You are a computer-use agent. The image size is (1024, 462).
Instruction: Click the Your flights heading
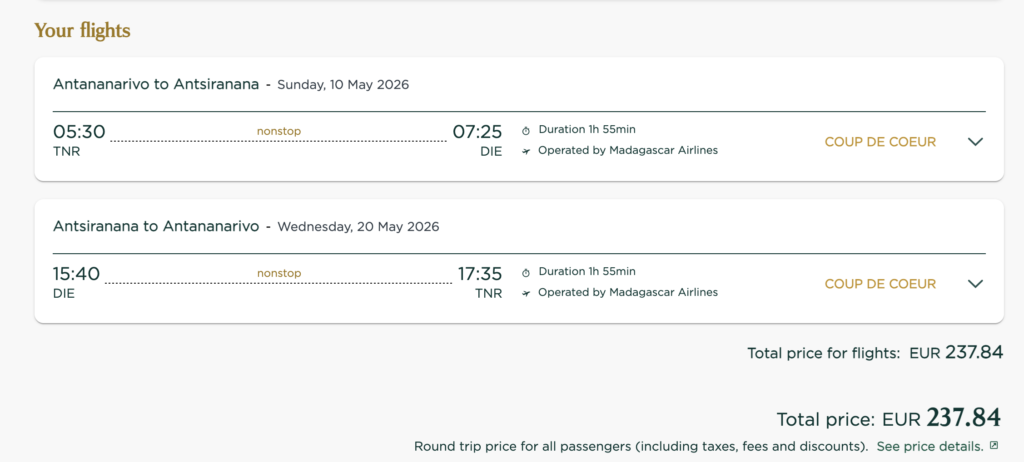tap(82, 31)
